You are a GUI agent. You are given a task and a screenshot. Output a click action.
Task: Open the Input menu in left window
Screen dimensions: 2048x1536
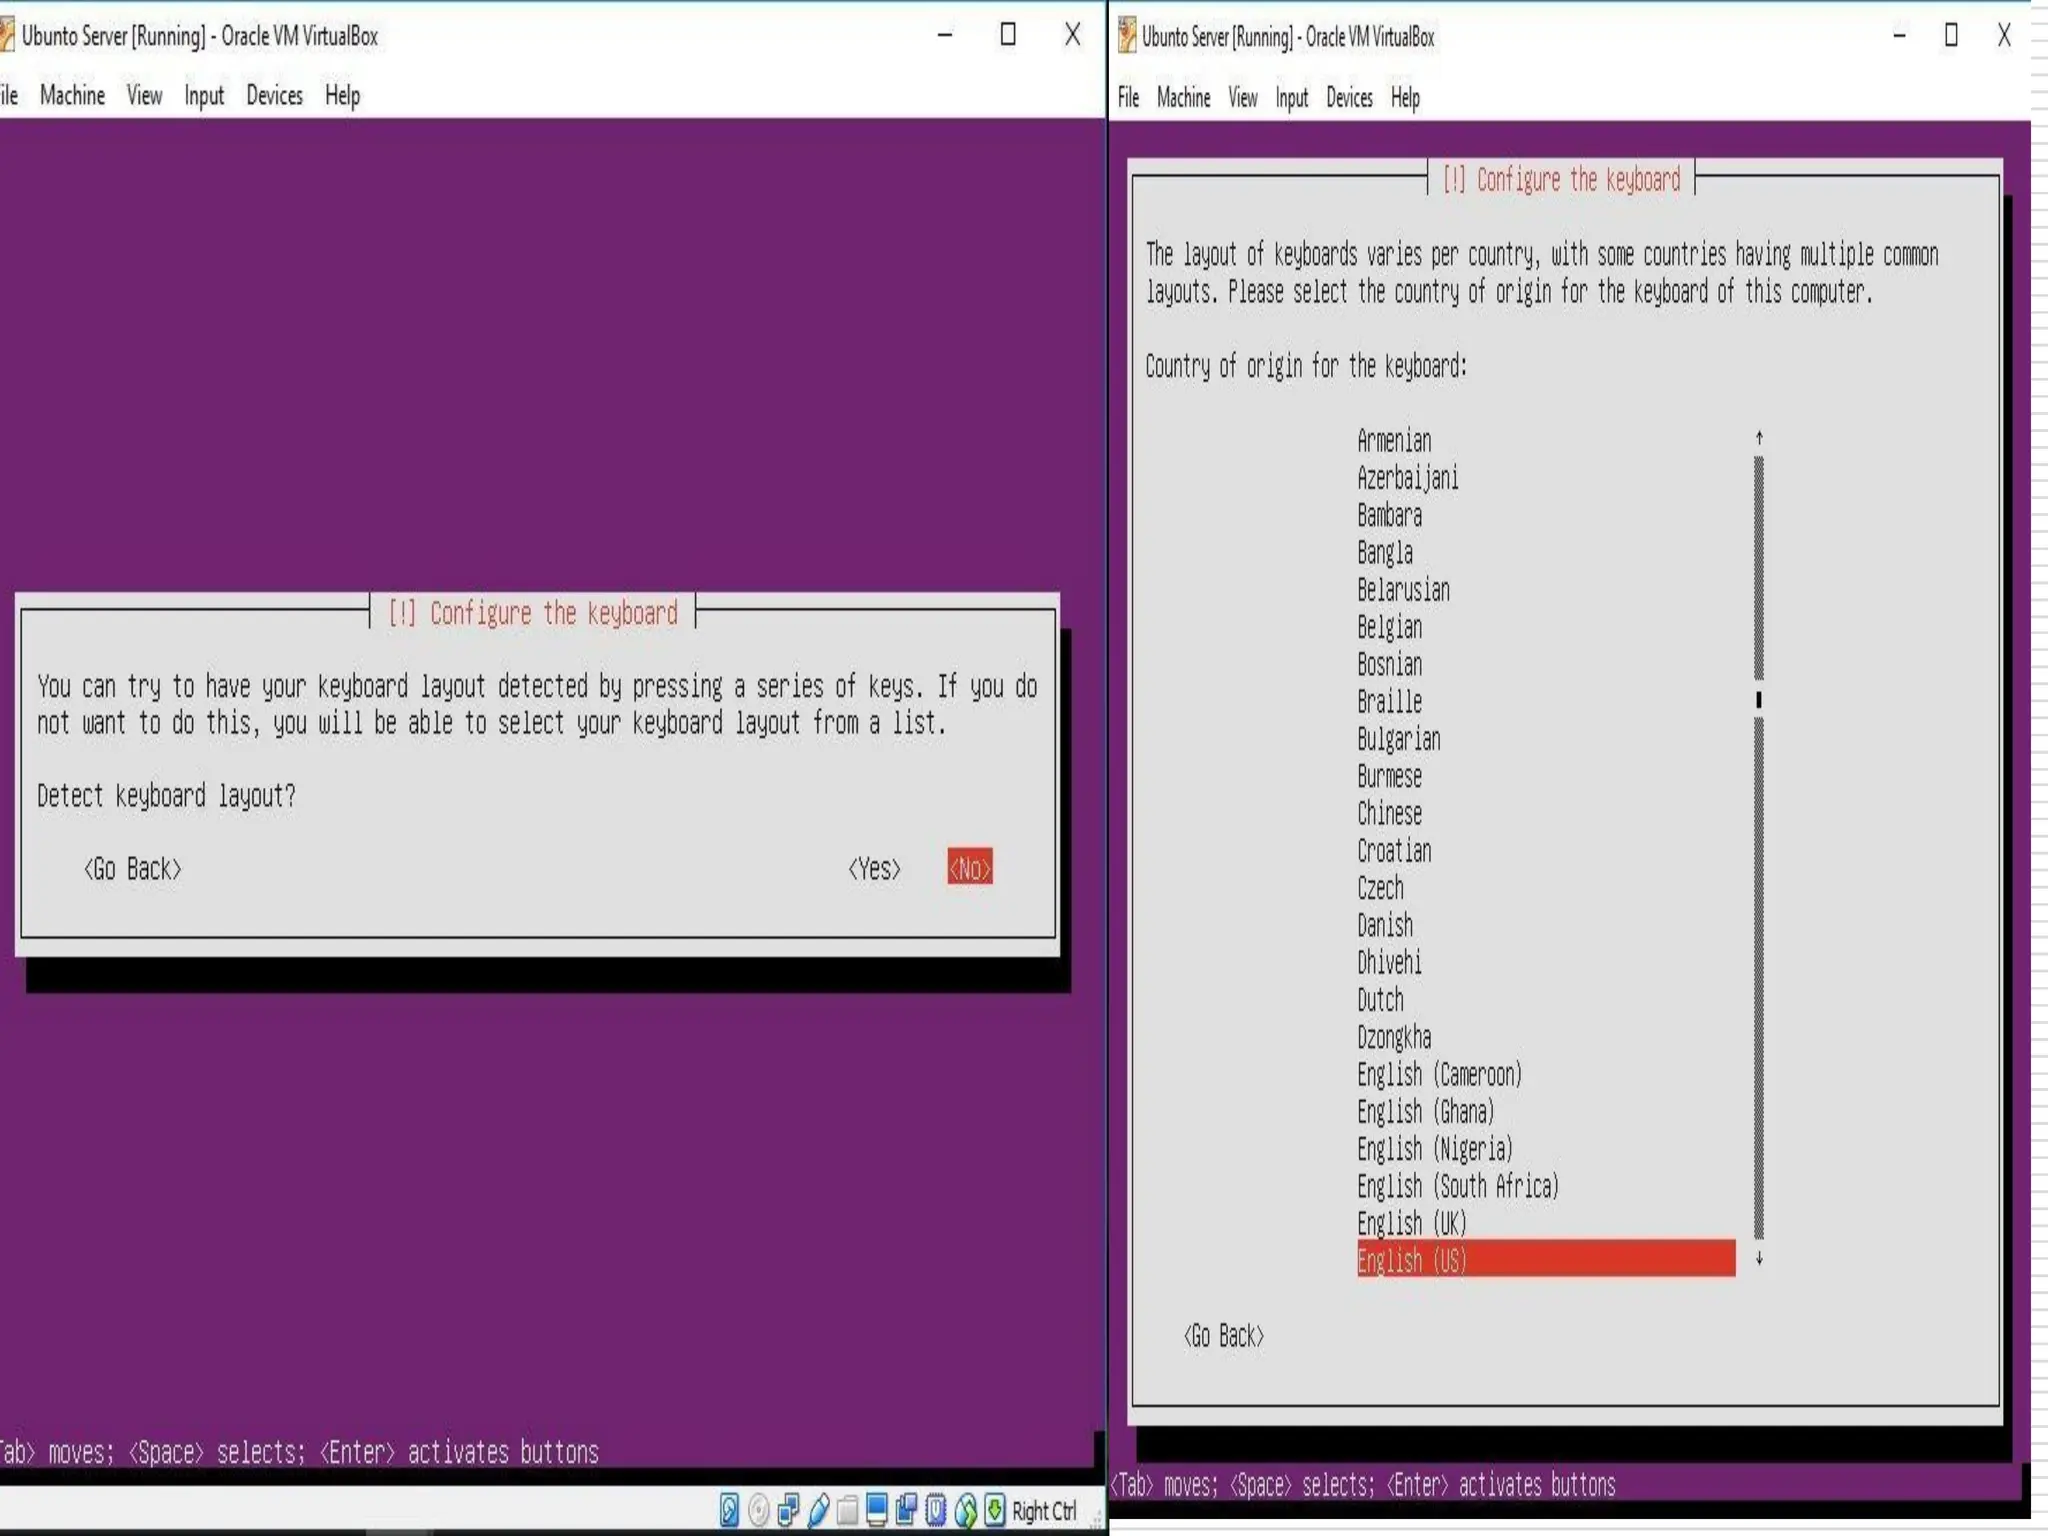[204, 95]
